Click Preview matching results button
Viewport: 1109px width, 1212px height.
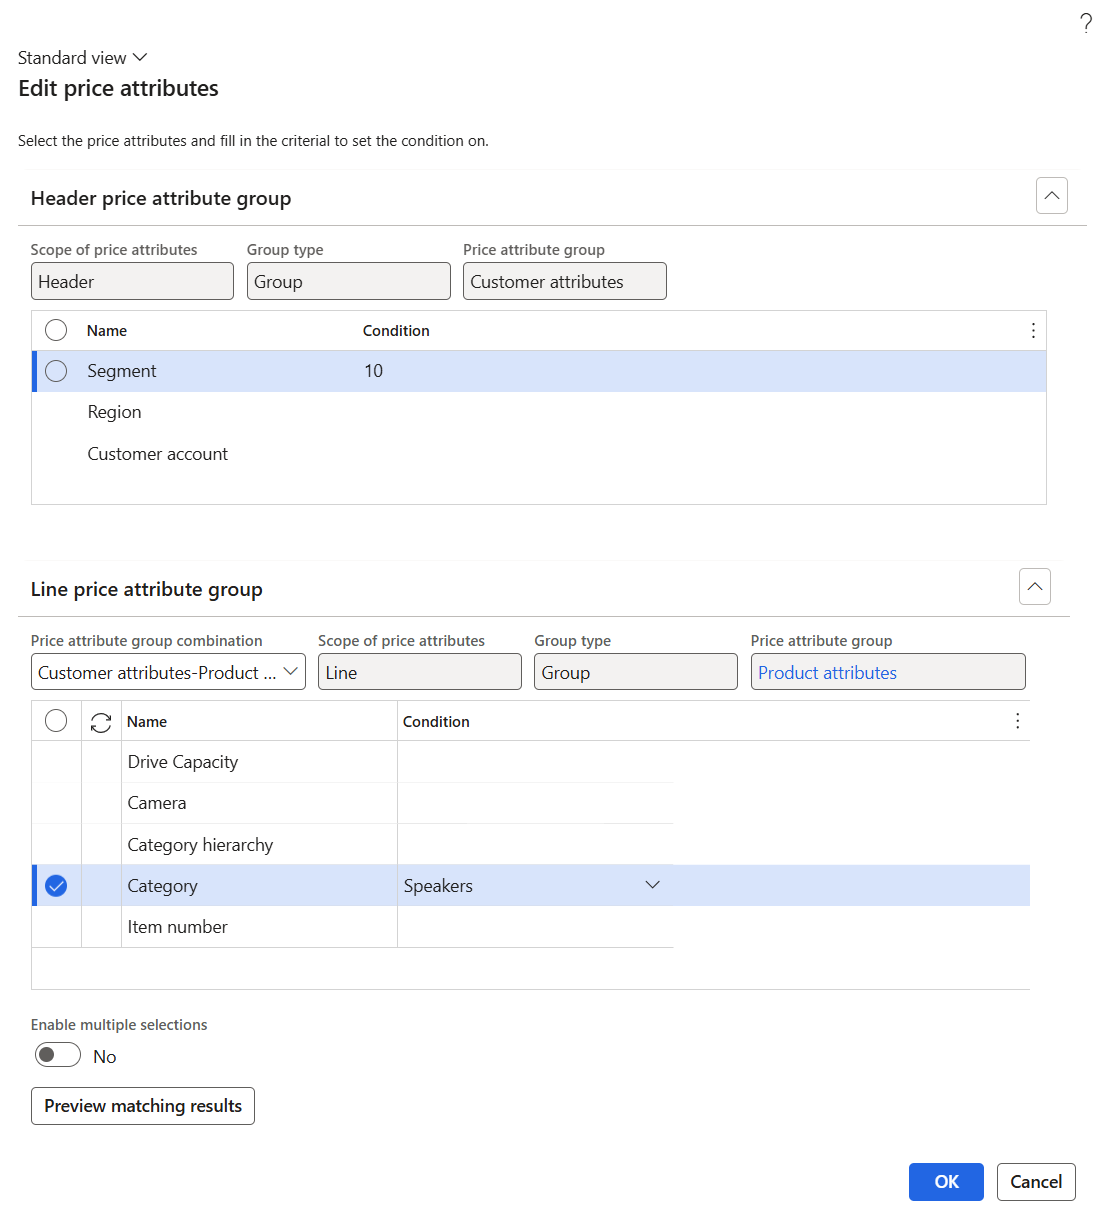coord(143,1106)
